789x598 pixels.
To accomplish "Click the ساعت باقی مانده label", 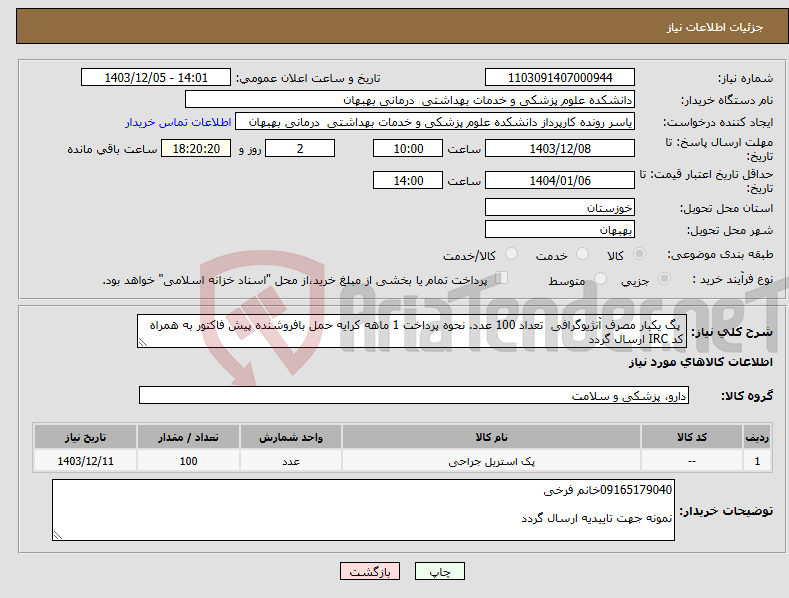I will point(113,150).
